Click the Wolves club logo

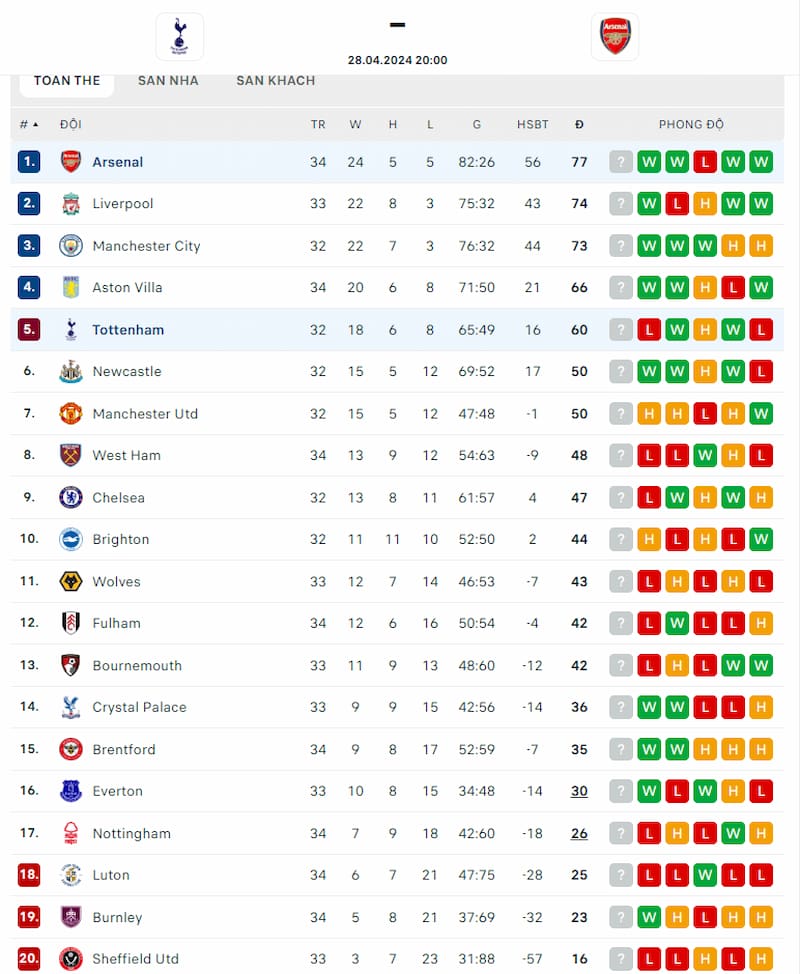tap(70, 581)
